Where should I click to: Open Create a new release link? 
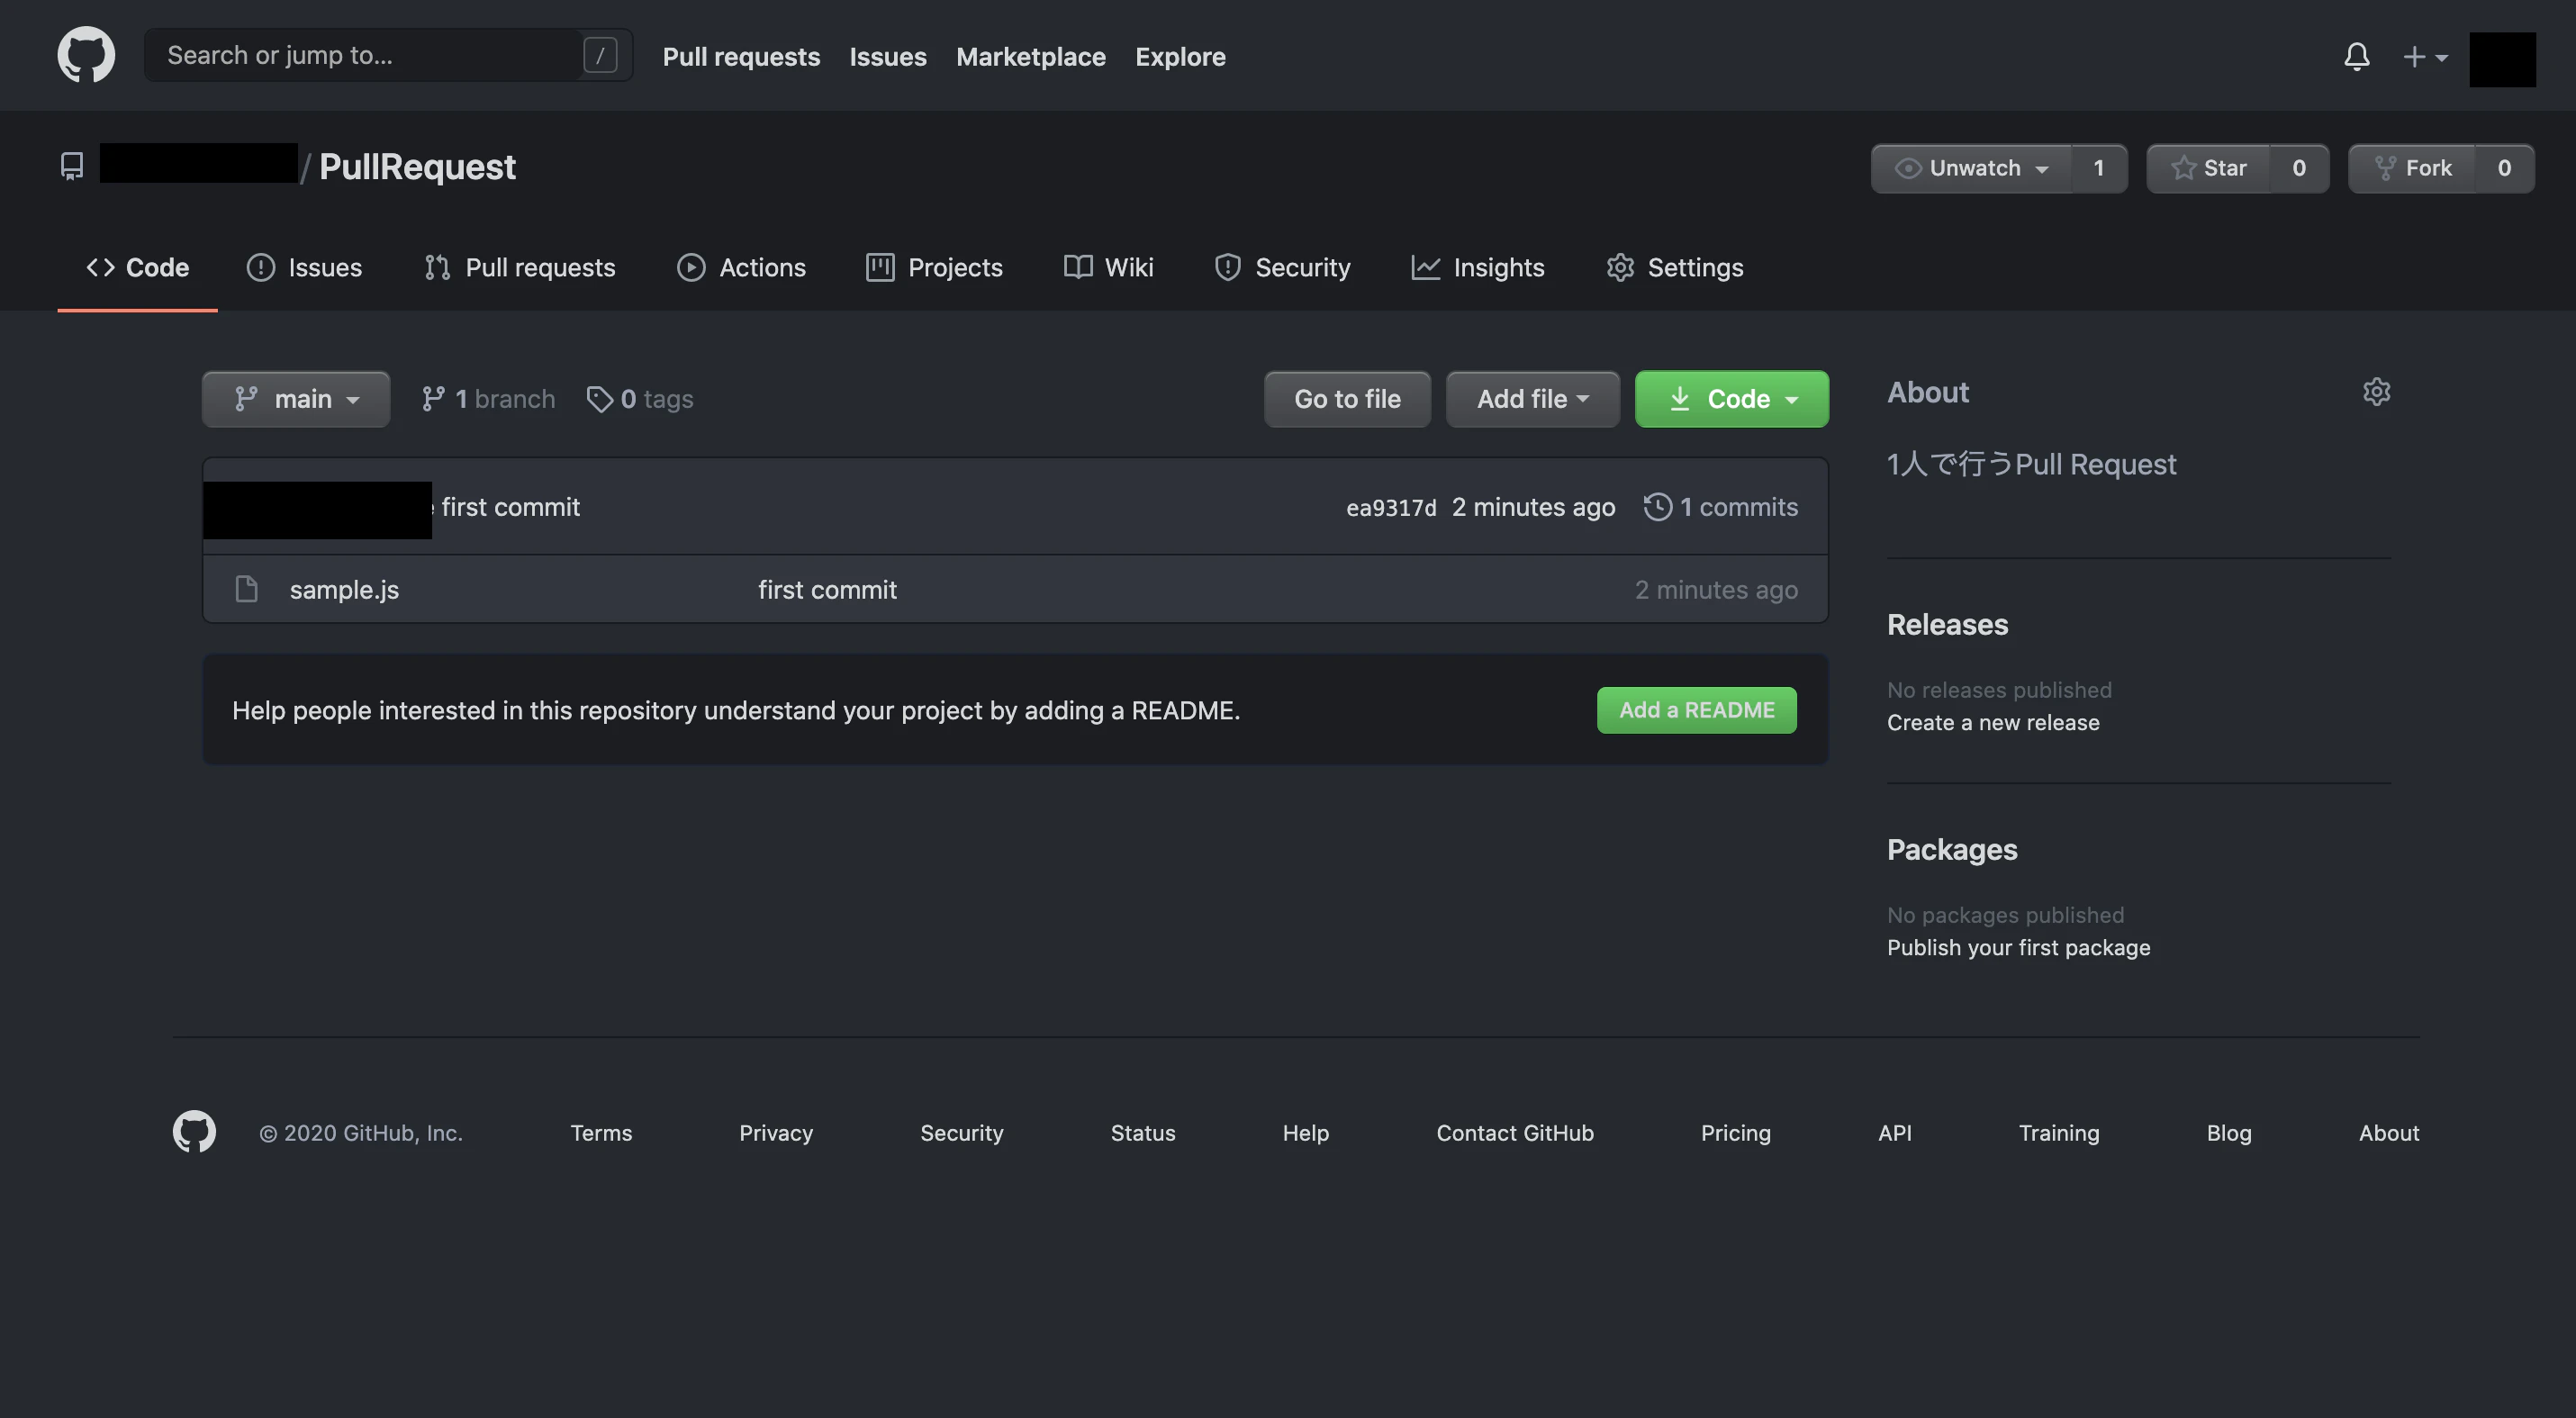[1992, 722]
